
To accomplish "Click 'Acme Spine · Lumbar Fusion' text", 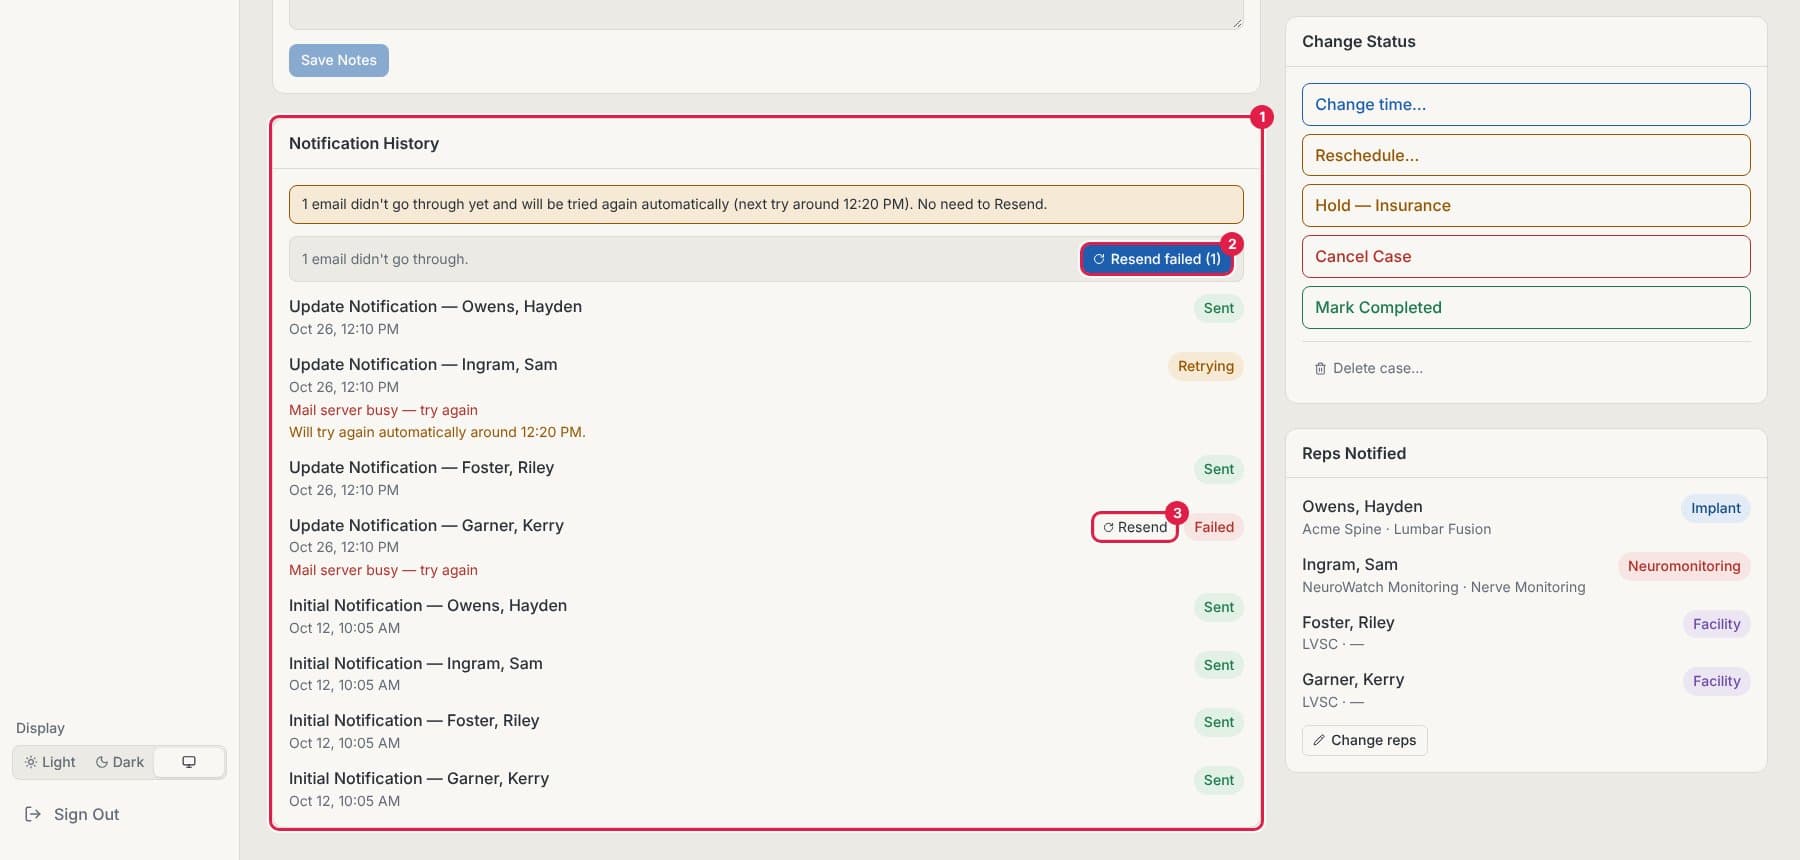I will [1396, 529].
